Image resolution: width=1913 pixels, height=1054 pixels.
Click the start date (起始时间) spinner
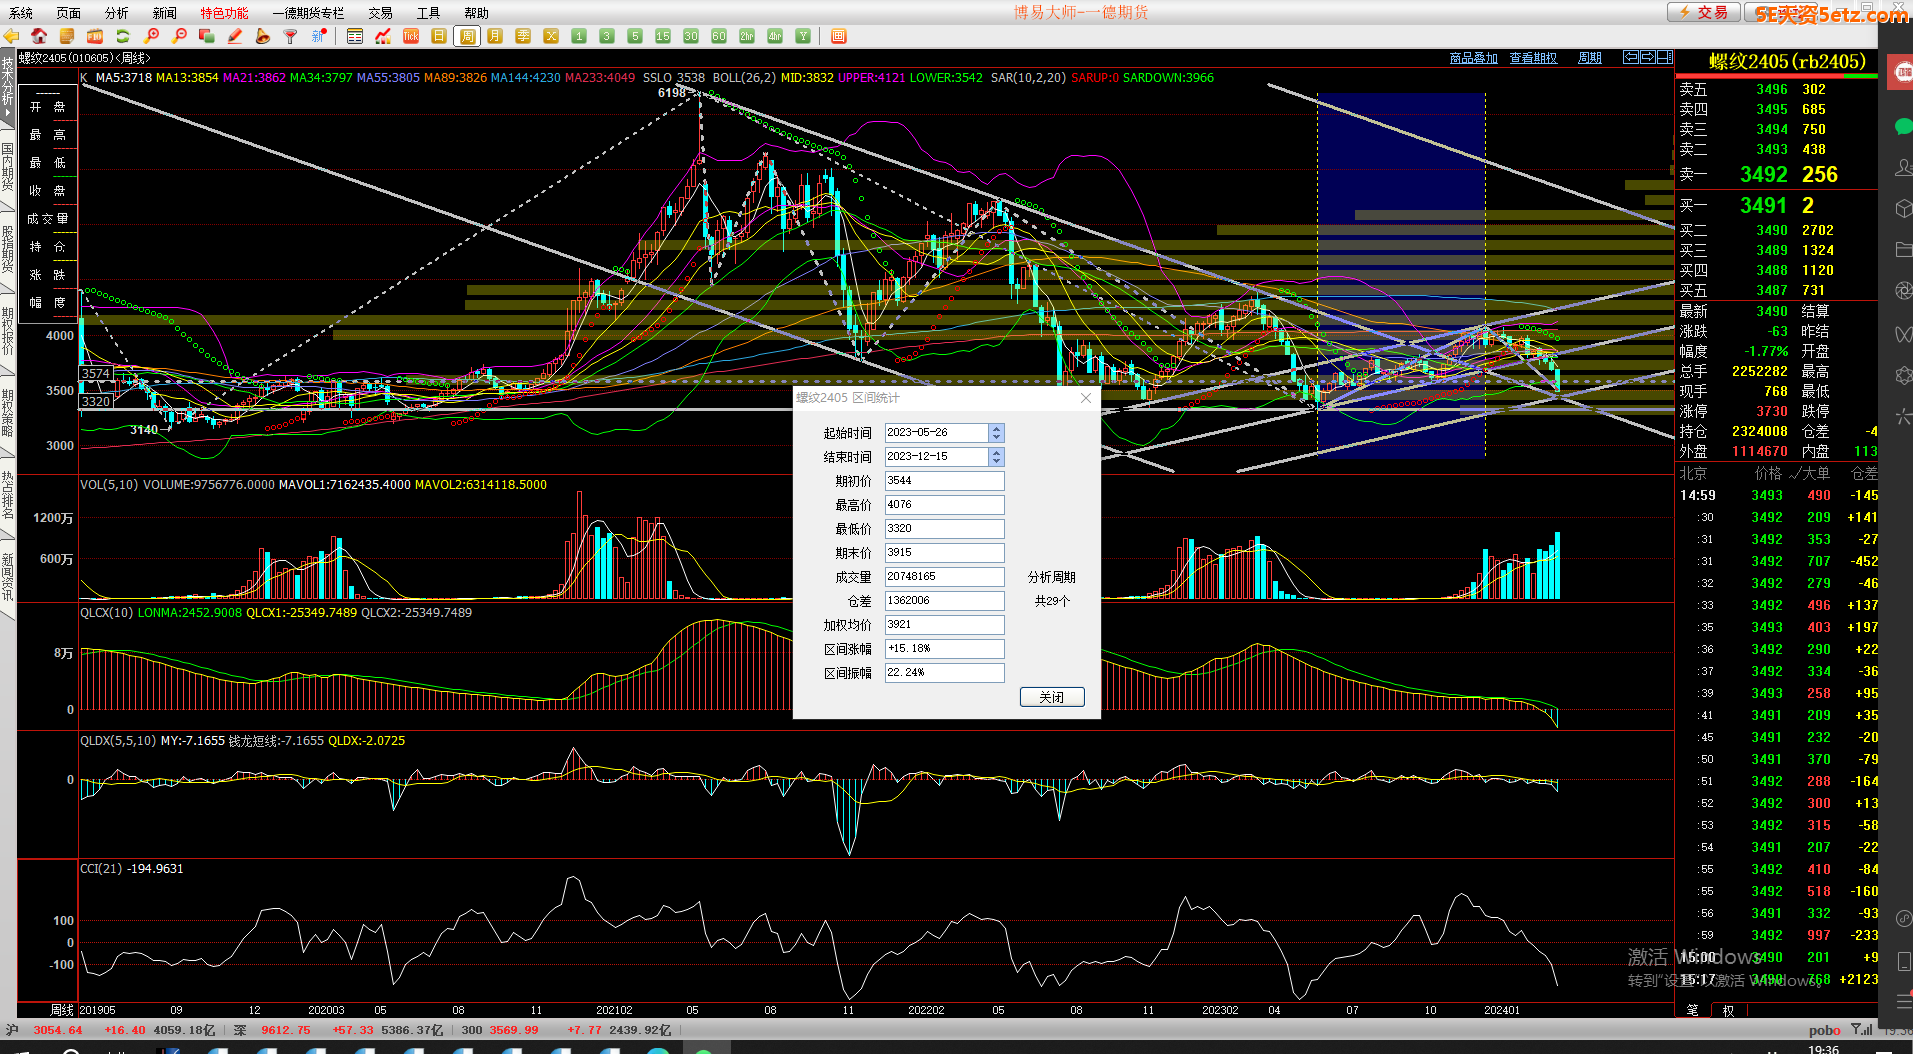(x=996, y=433)
